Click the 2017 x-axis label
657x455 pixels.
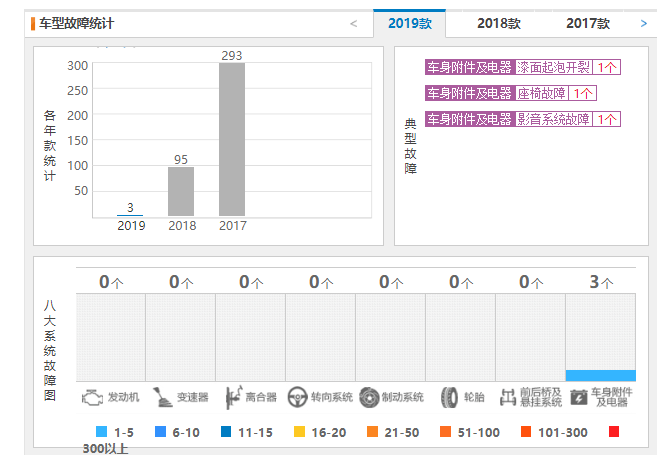(233, 226)
